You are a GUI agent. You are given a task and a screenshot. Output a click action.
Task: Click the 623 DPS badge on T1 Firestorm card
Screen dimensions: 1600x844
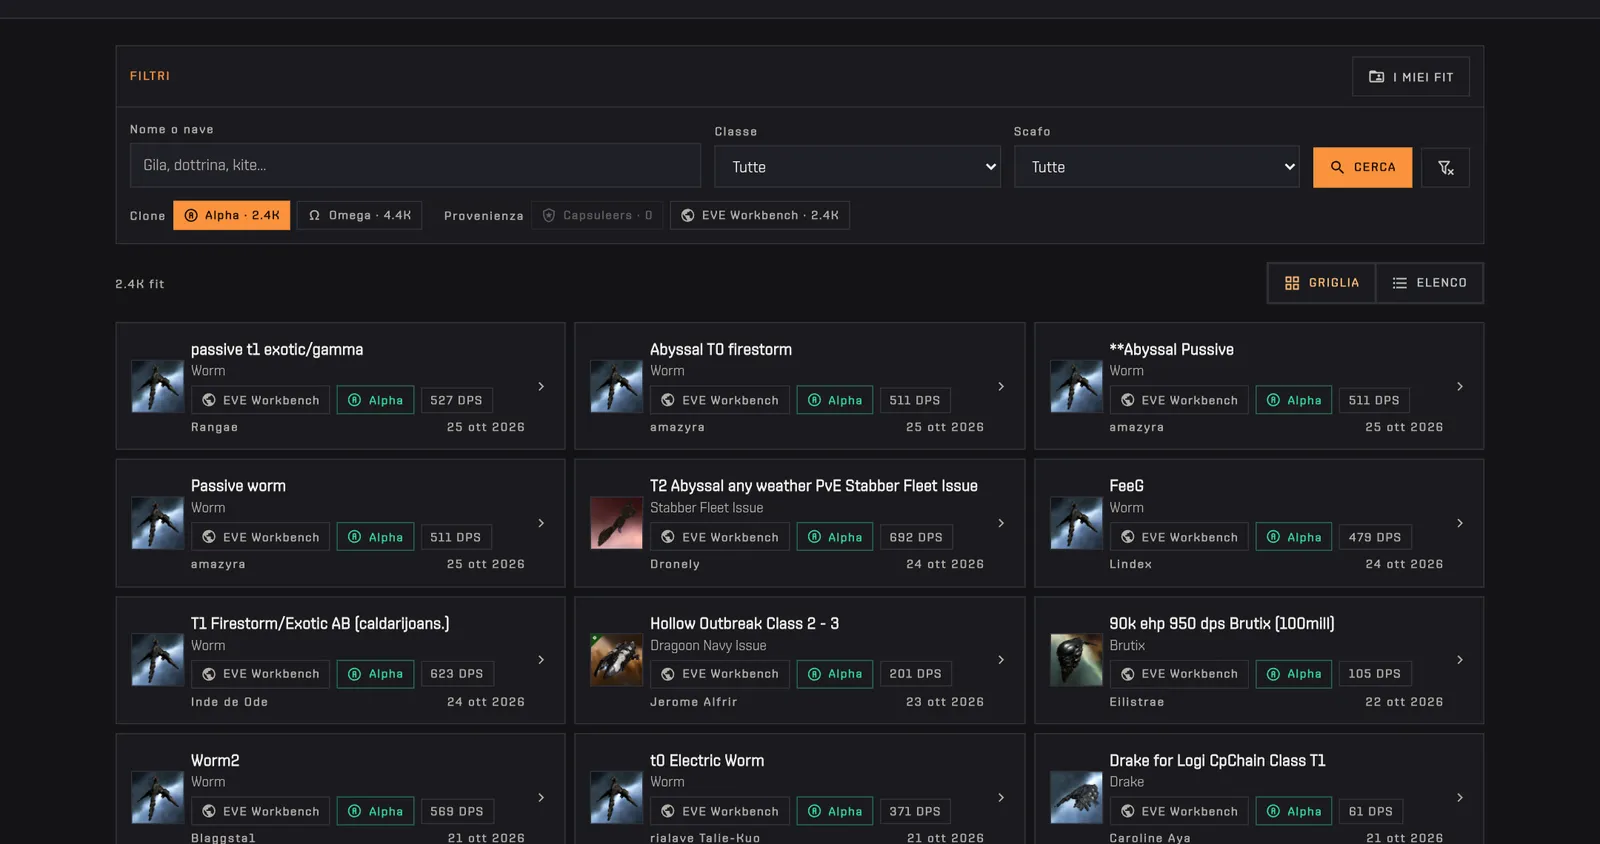click(x=456, y=674)
